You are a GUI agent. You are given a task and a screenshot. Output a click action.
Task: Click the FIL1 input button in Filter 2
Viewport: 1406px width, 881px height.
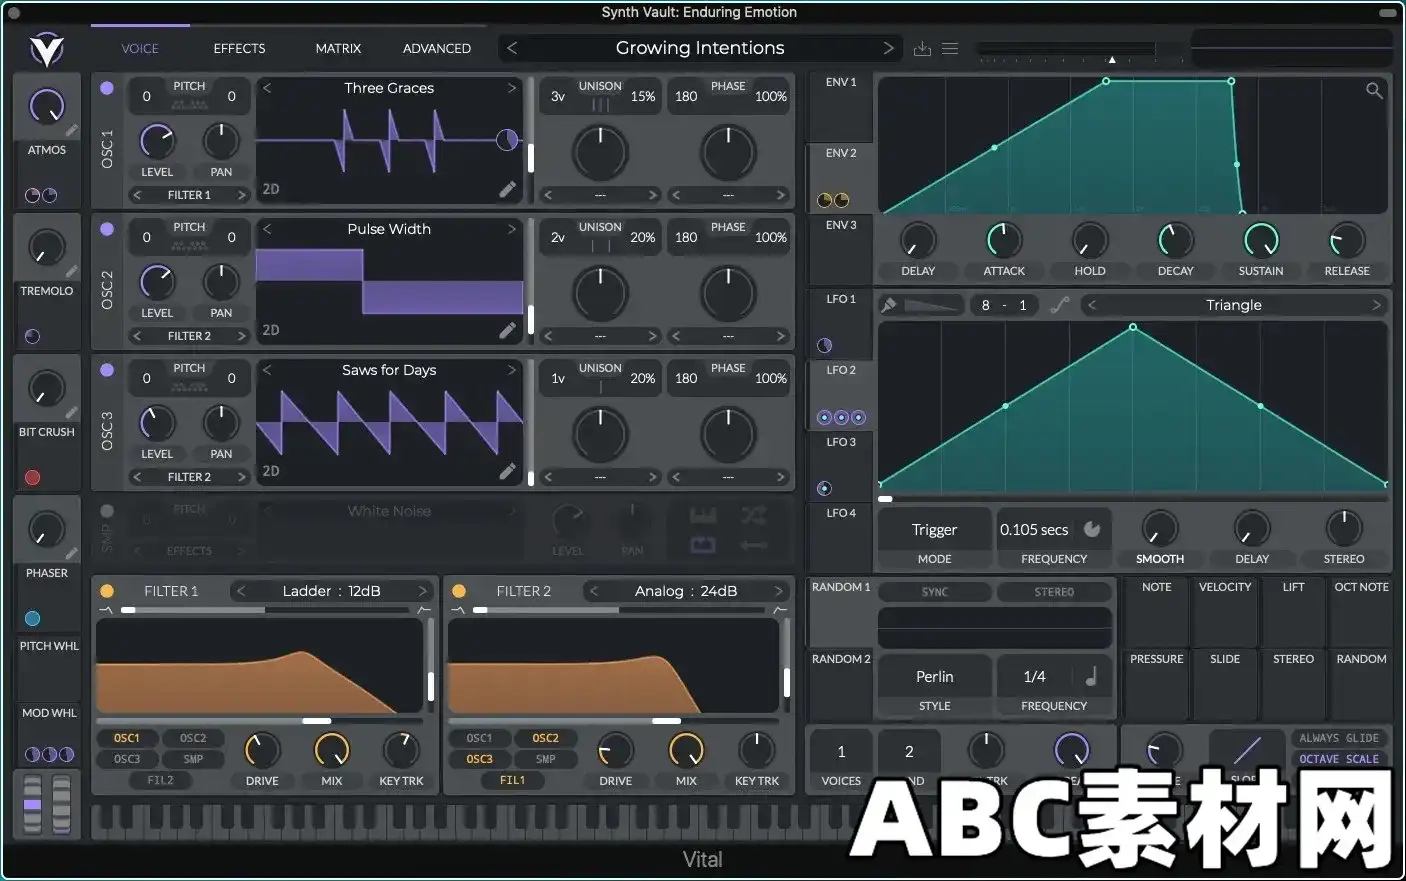(512, 780)
